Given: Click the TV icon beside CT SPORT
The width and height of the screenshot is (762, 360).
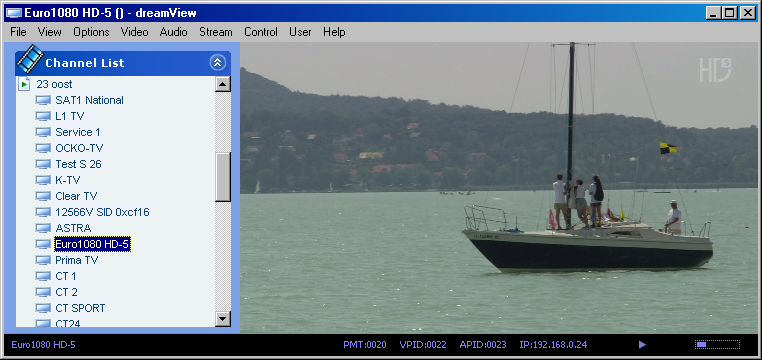Looking at the screenshot, I should [x=43, y=309].
